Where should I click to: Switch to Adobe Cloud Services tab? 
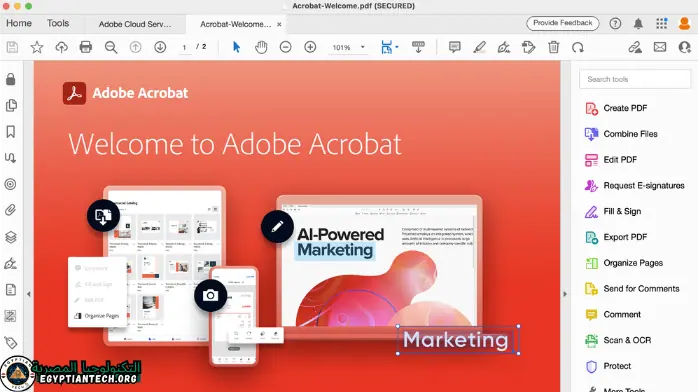point(135,24)
